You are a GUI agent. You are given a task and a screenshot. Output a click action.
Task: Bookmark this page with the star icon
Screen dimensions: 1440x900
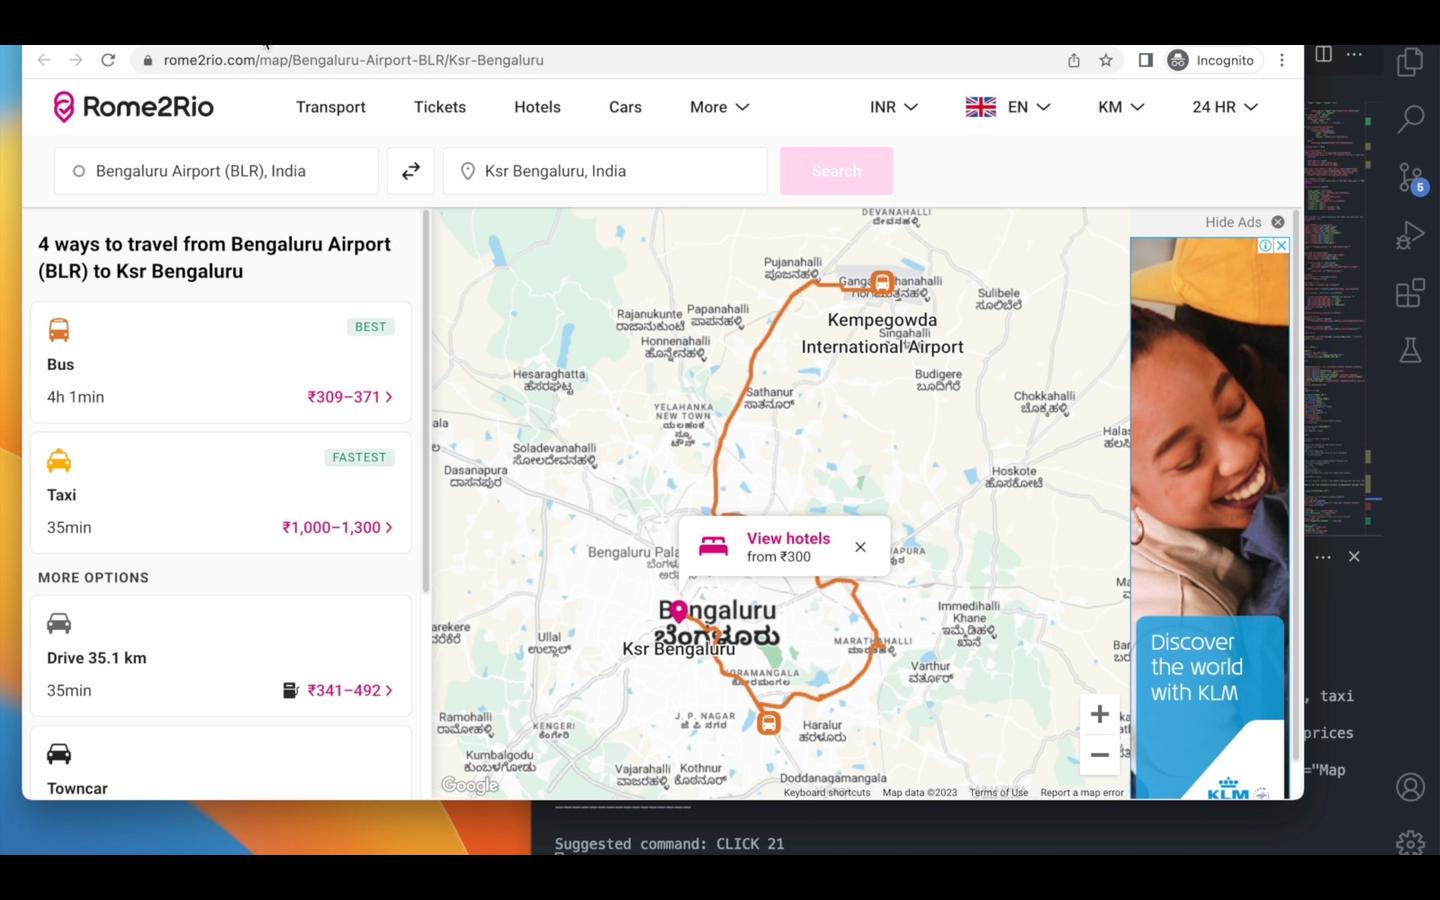coord(1106,60)
